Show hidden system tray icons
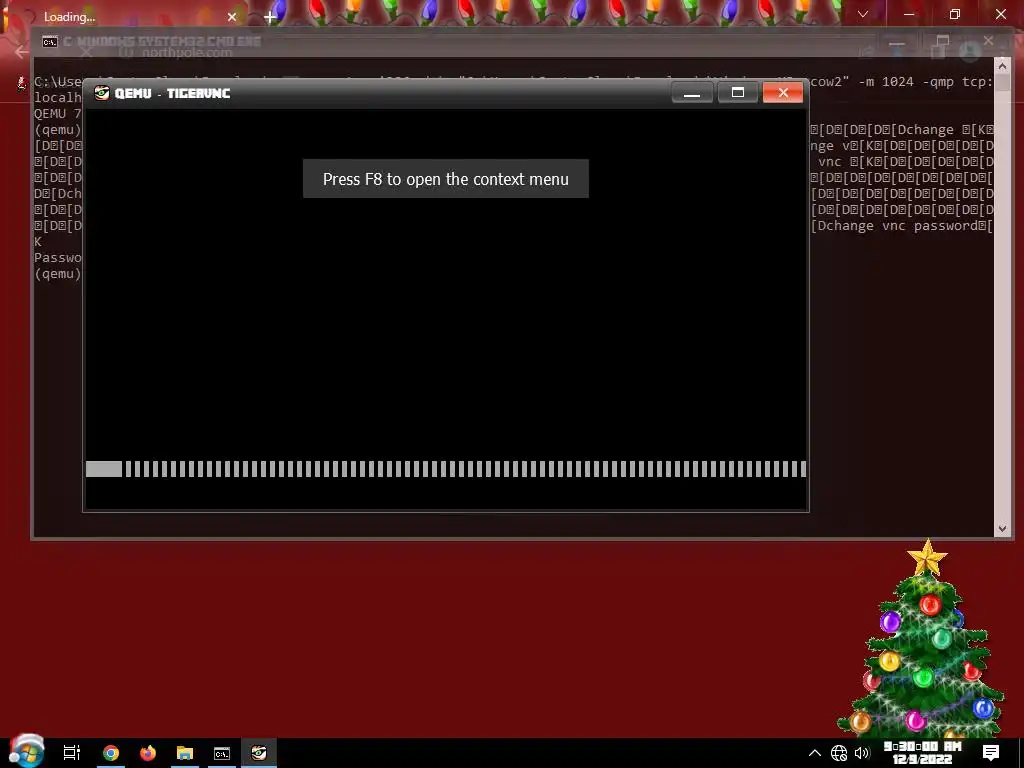 click(814, 753)
